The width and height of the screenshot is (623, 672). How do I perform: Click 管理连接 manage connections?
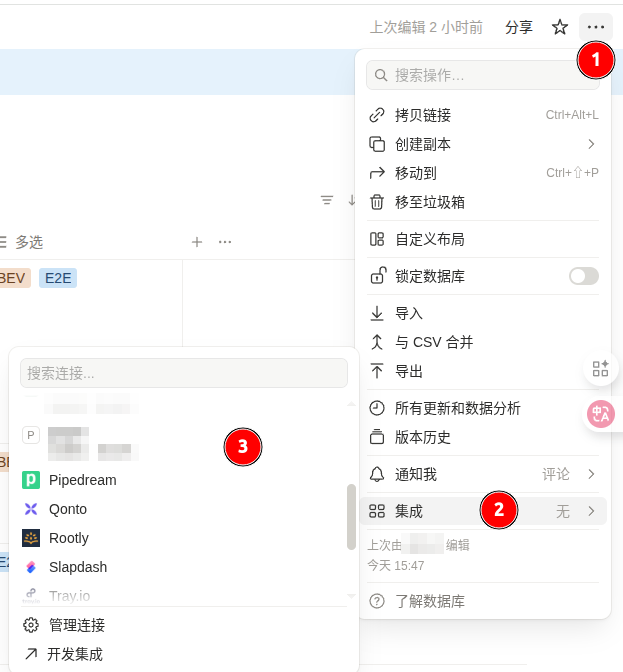click(76, 625)
